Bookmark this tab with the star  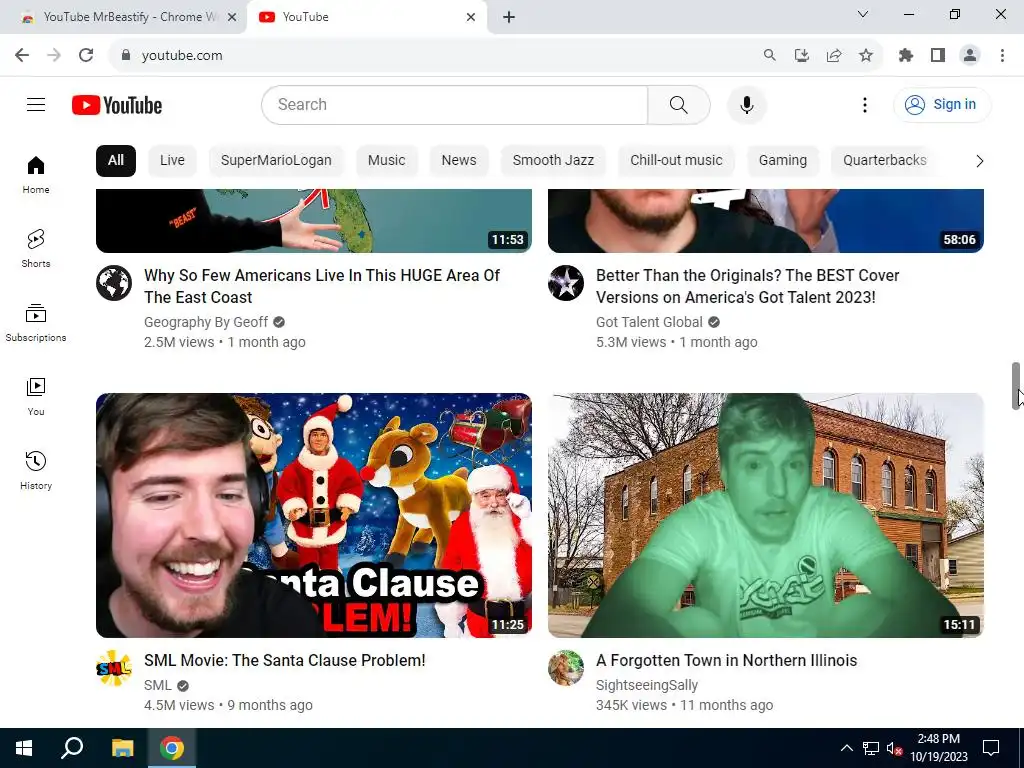click(x=866, y=55)
